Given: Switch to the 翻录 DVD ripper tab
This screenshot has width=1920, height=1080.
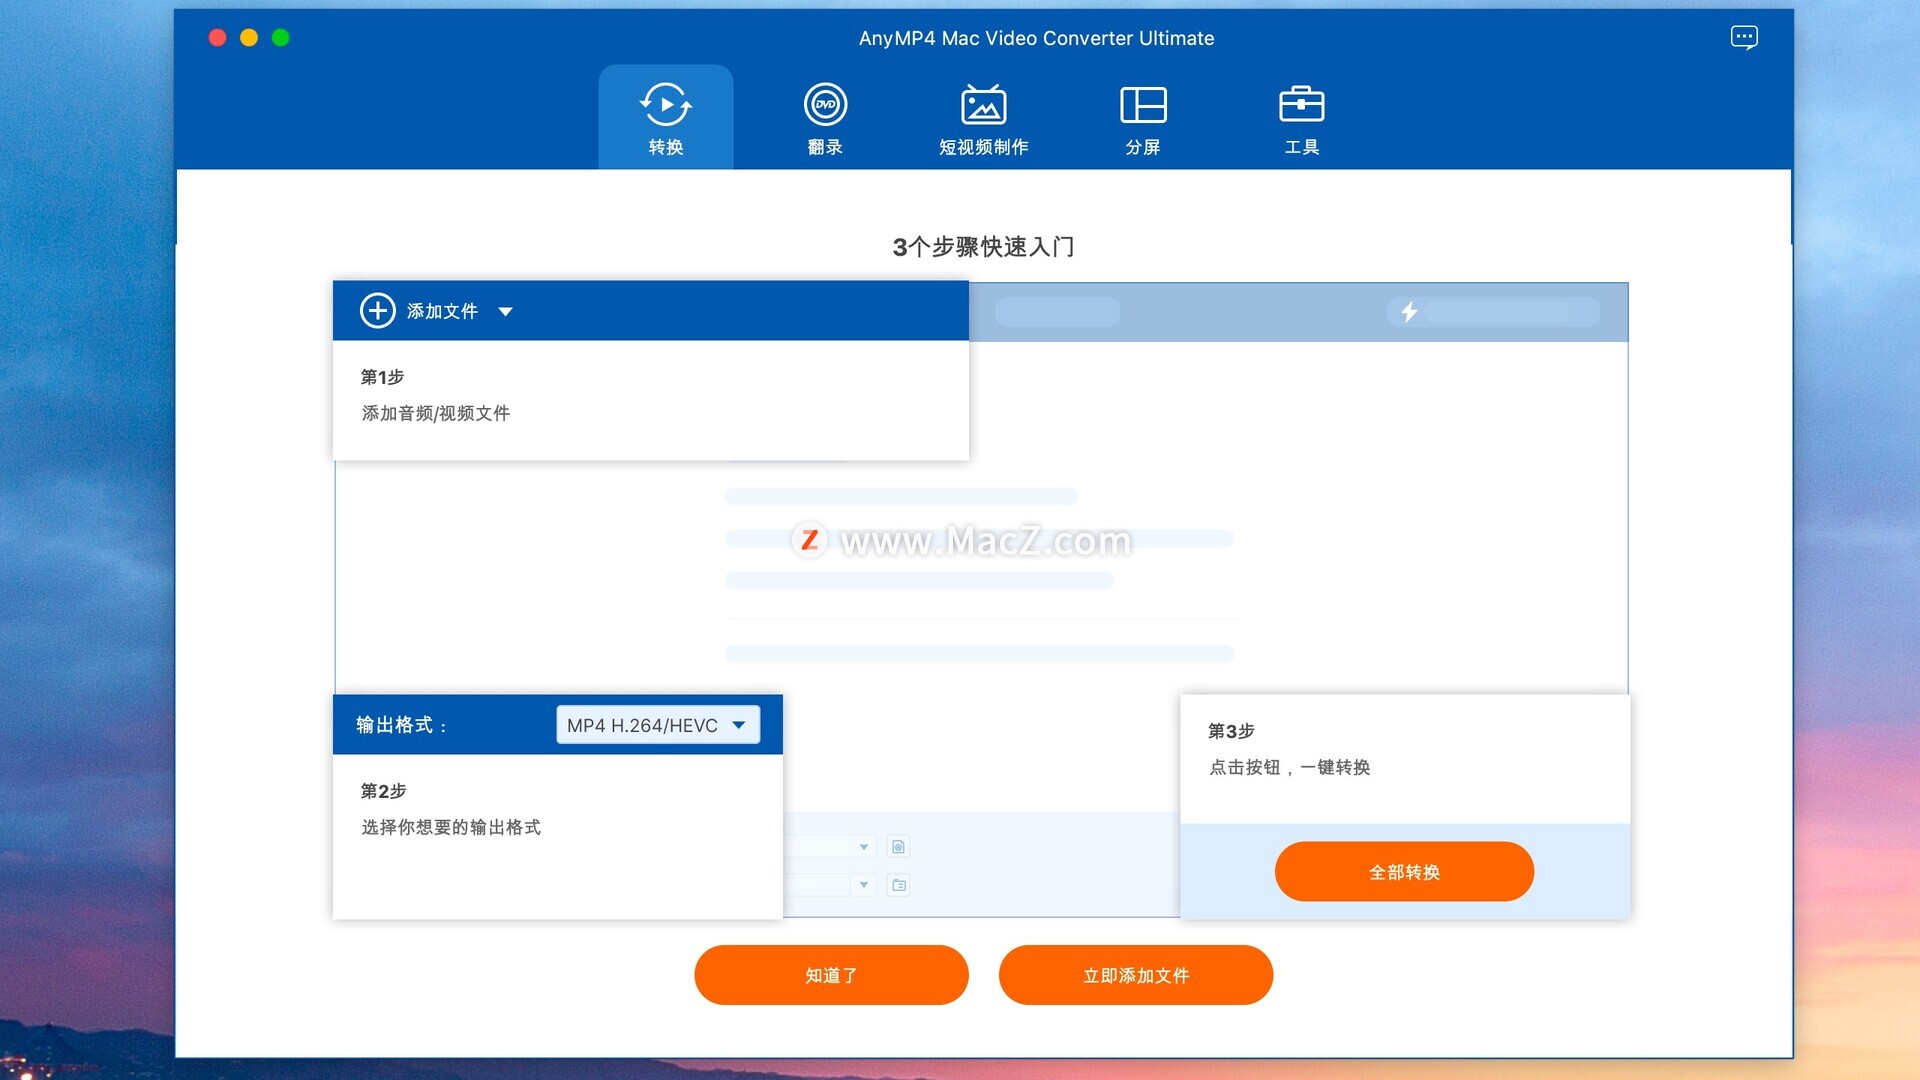Looking at the screenshot, I should click(x=825, y=118).
